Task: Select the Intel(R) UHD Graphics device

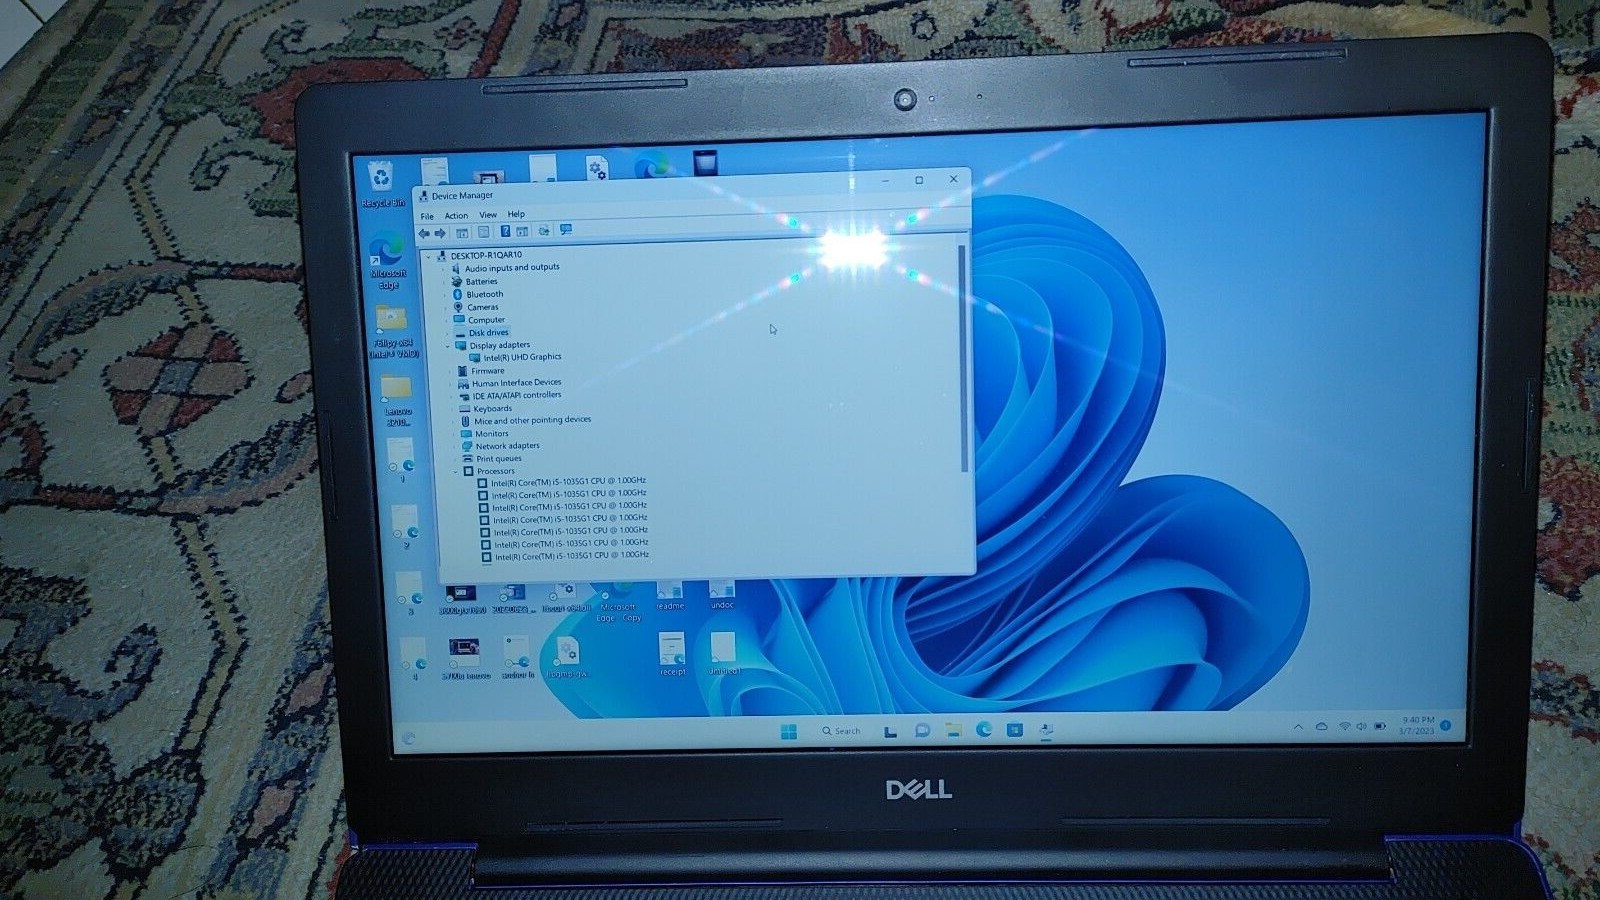Action: pos(515,357)
